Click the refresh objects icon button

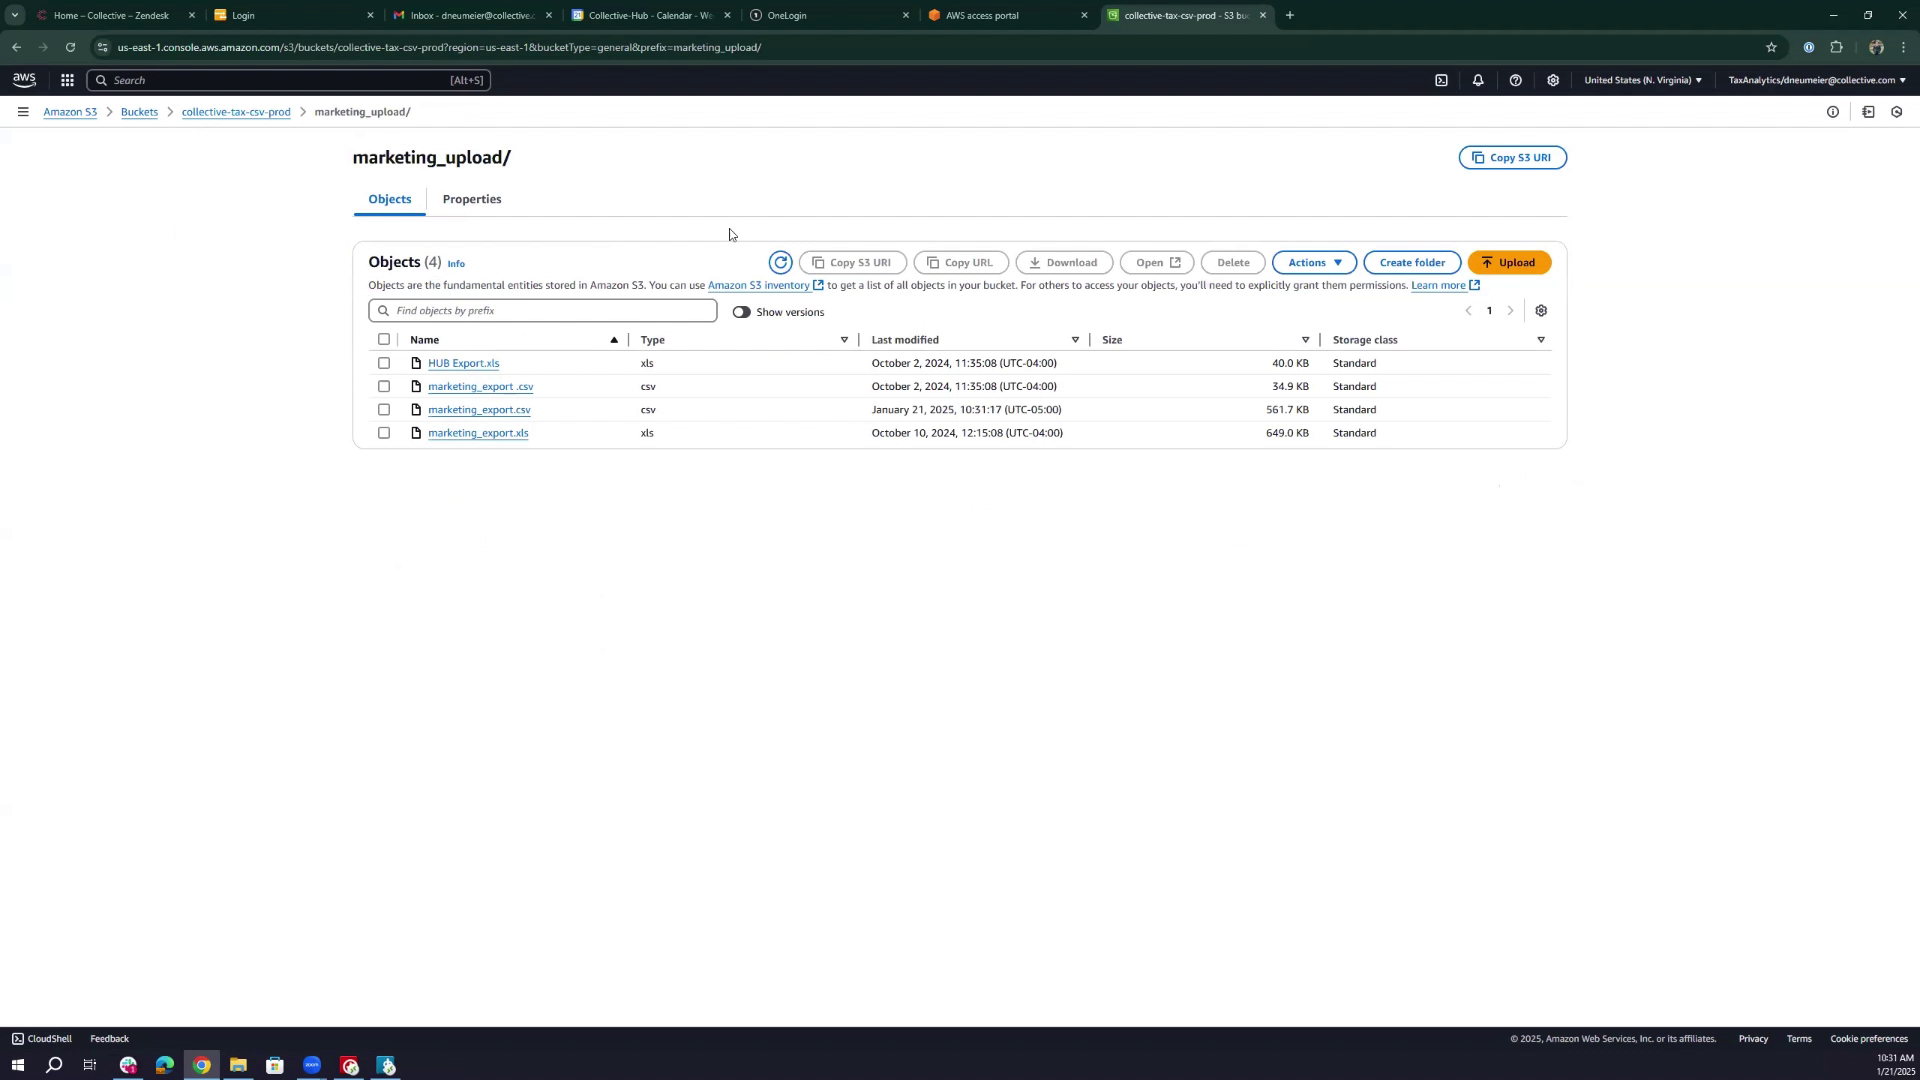780,263
